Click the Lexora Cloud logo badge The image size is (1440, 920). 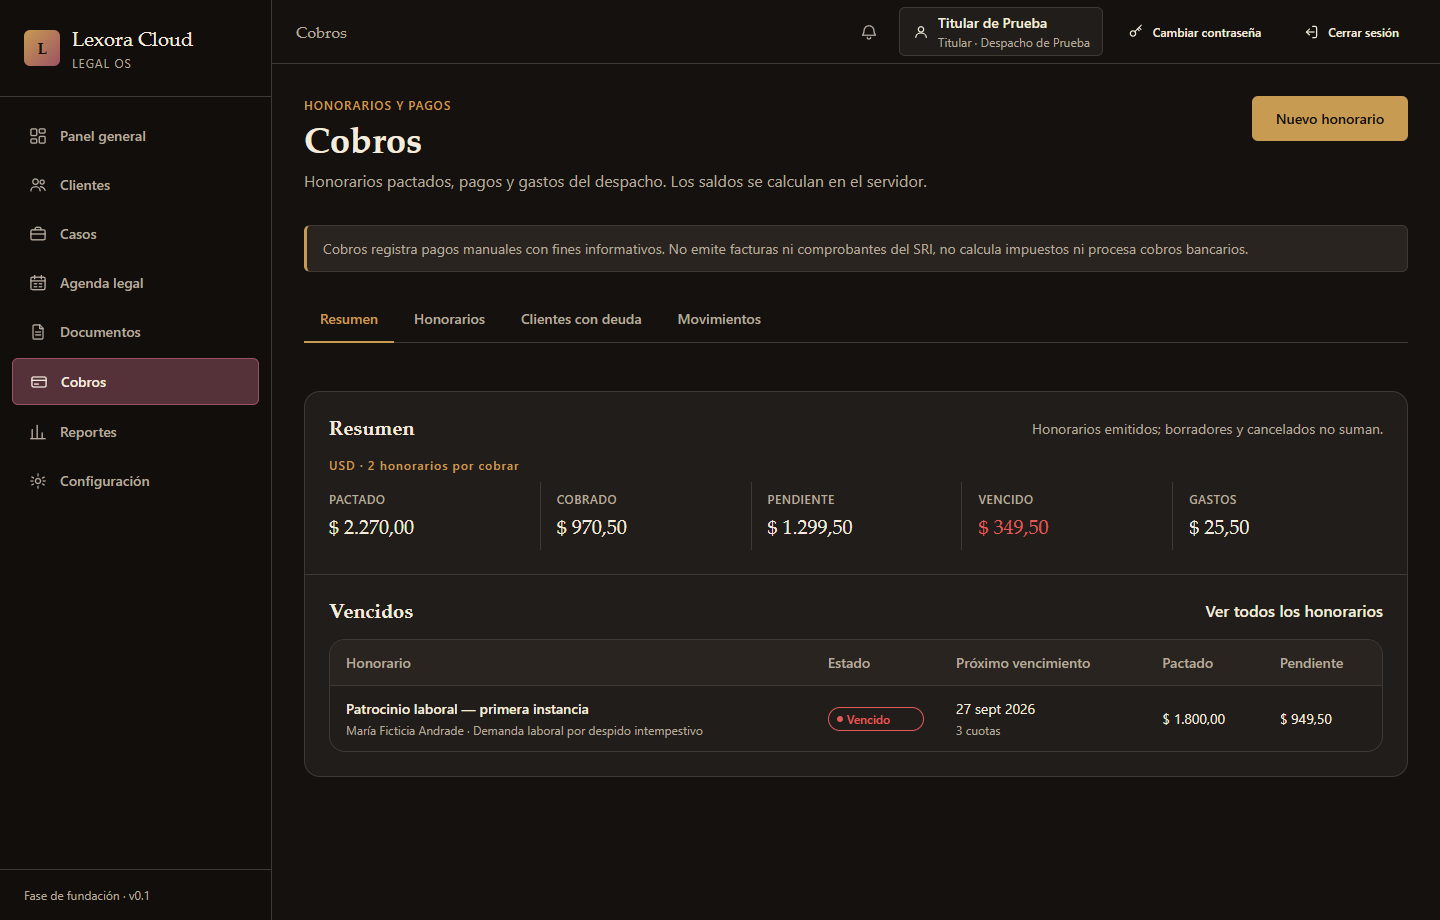point(42,48)
